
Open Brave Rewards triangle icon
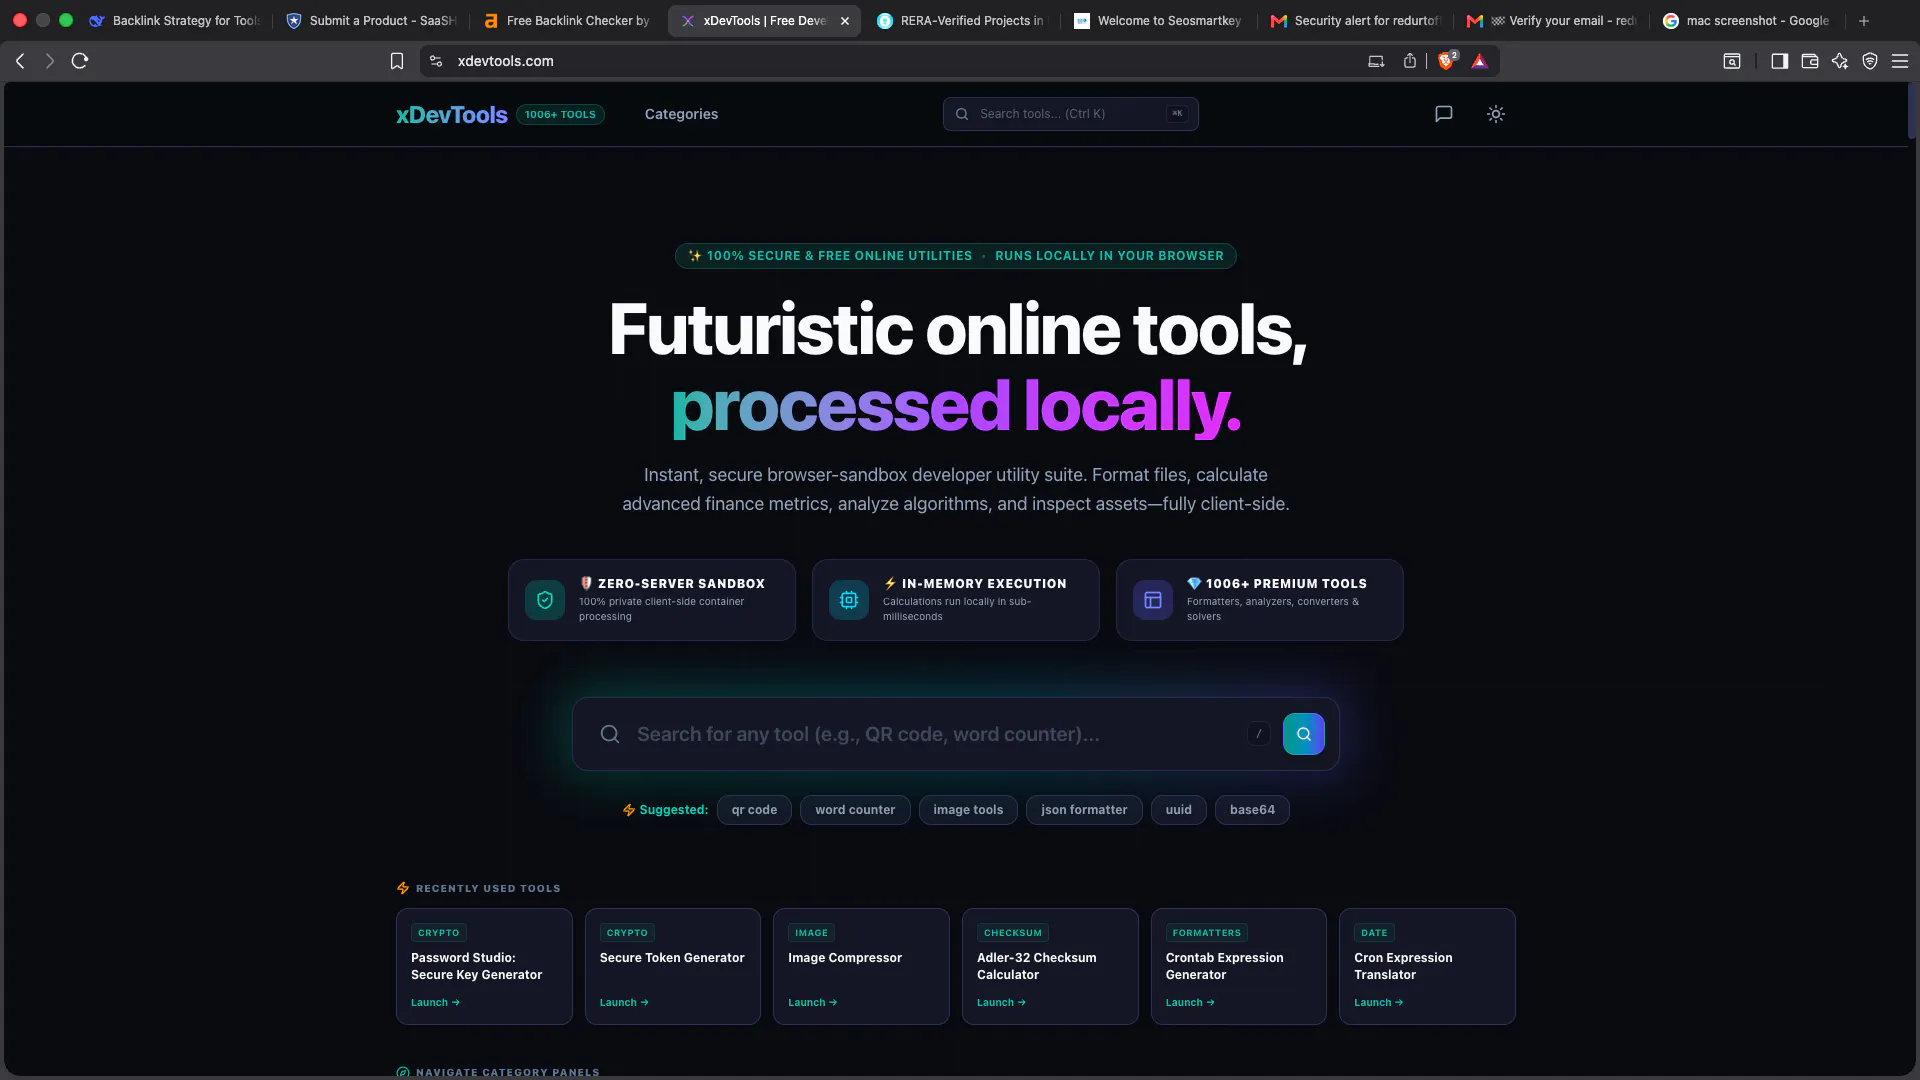click(x=1480, y=61)
